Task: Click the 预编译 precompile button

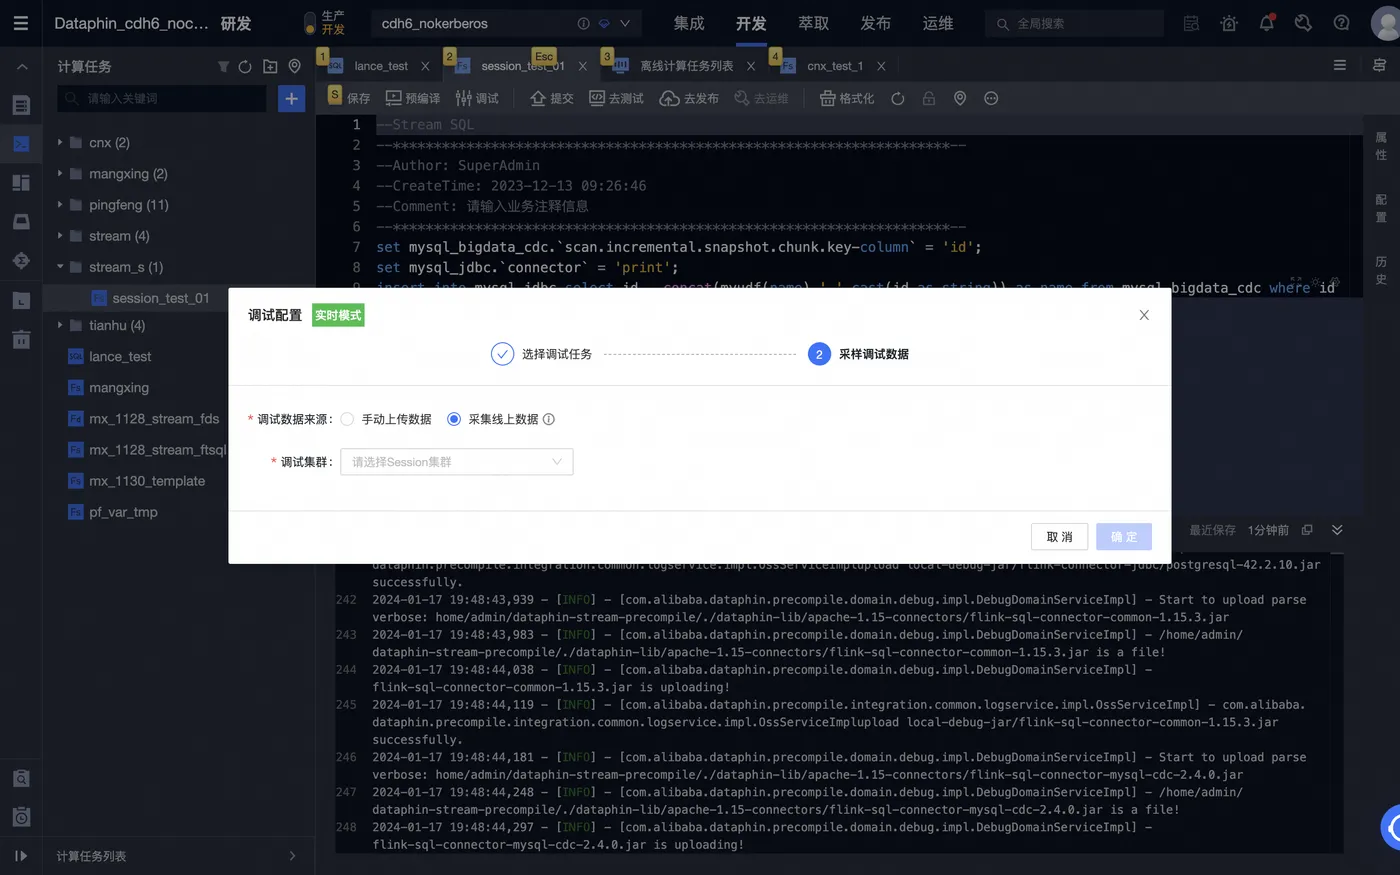Action: pos(413,98)
